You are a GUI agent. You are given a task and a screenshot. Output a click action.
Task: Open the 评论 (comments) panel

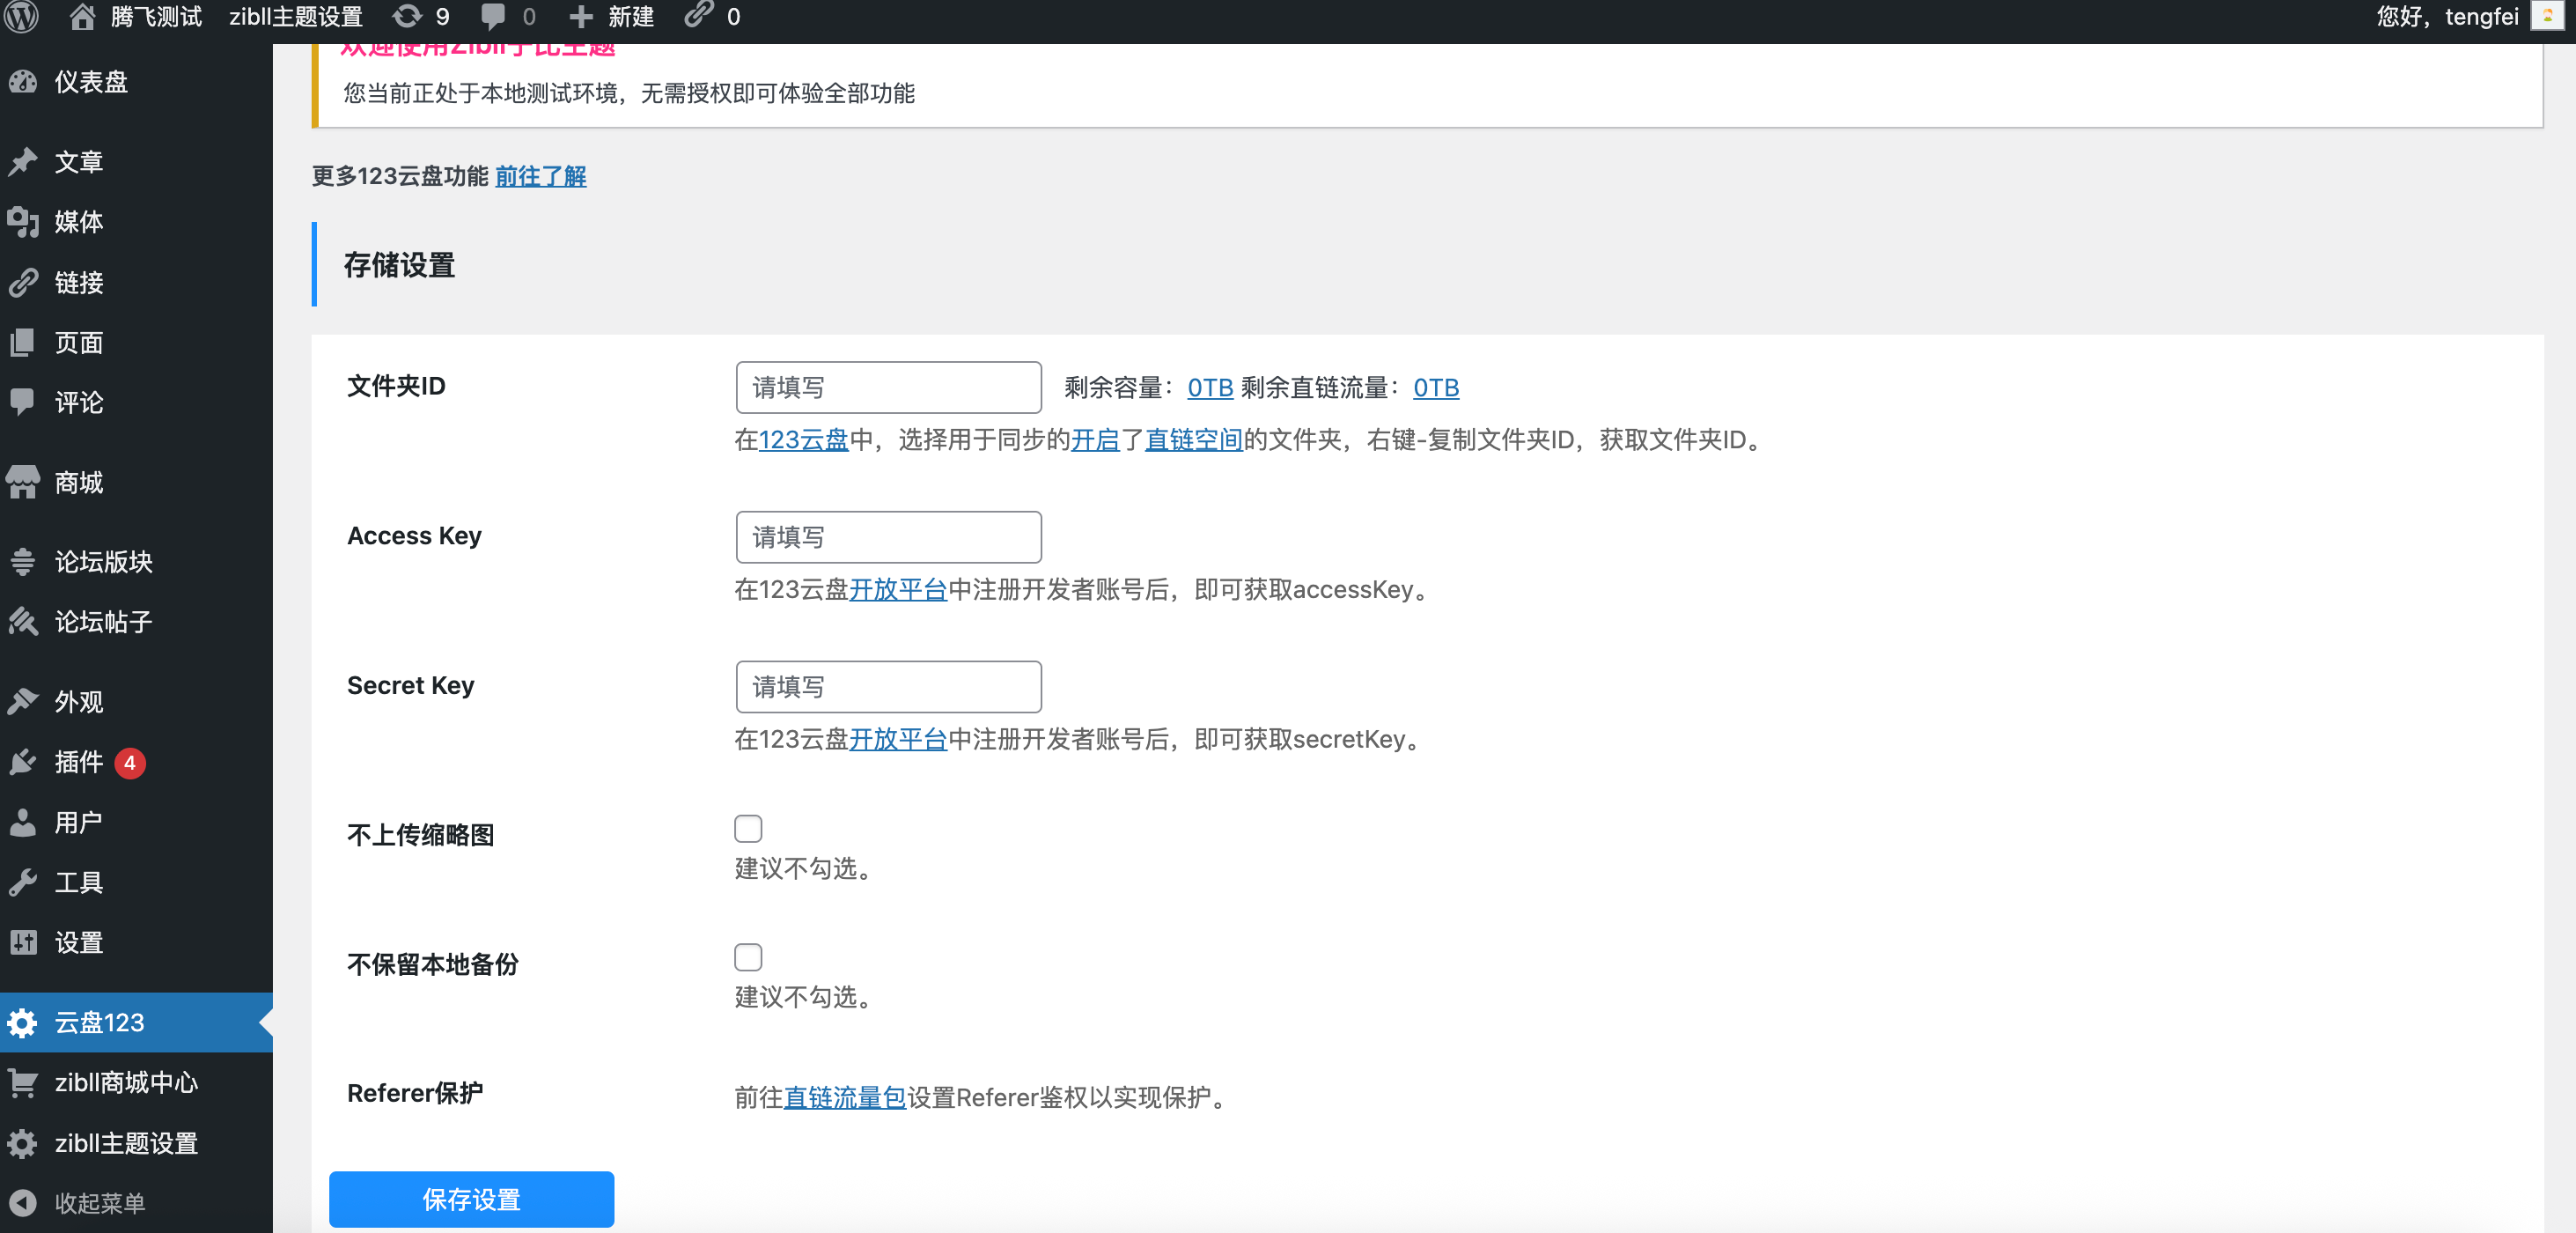click(x=78, y=402)
